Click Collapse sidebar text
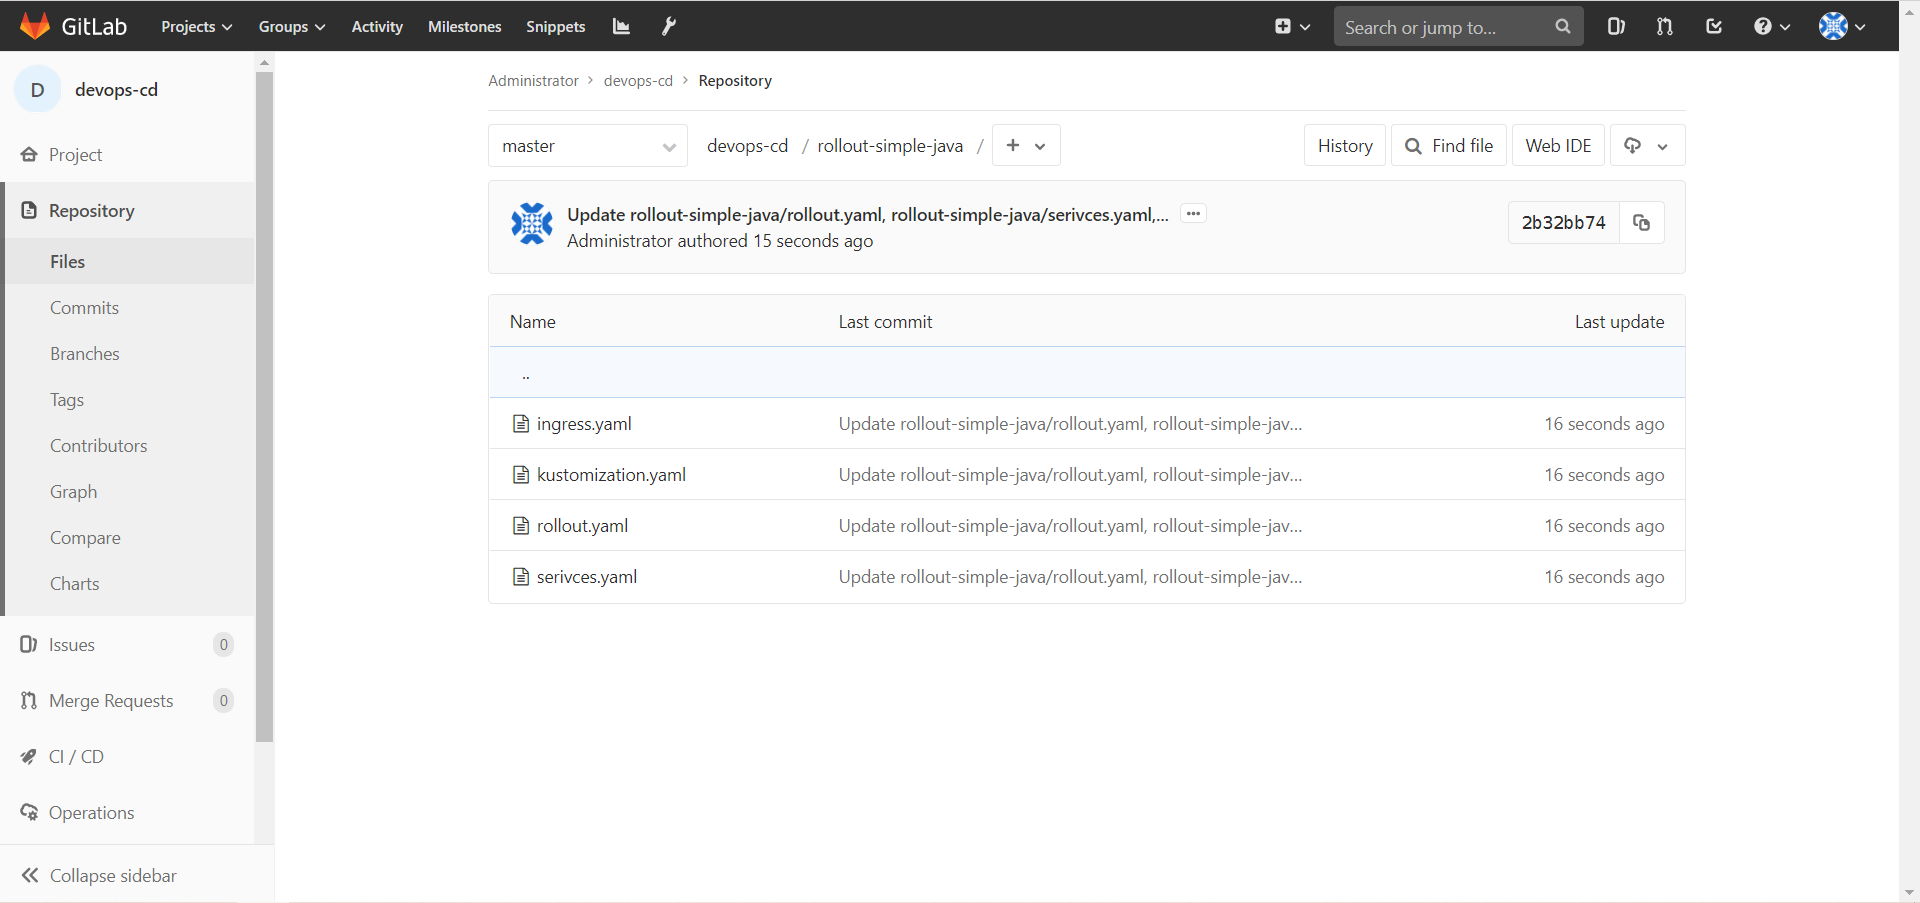This screenshot has width=1920, height=903. [x=113, y=876]
